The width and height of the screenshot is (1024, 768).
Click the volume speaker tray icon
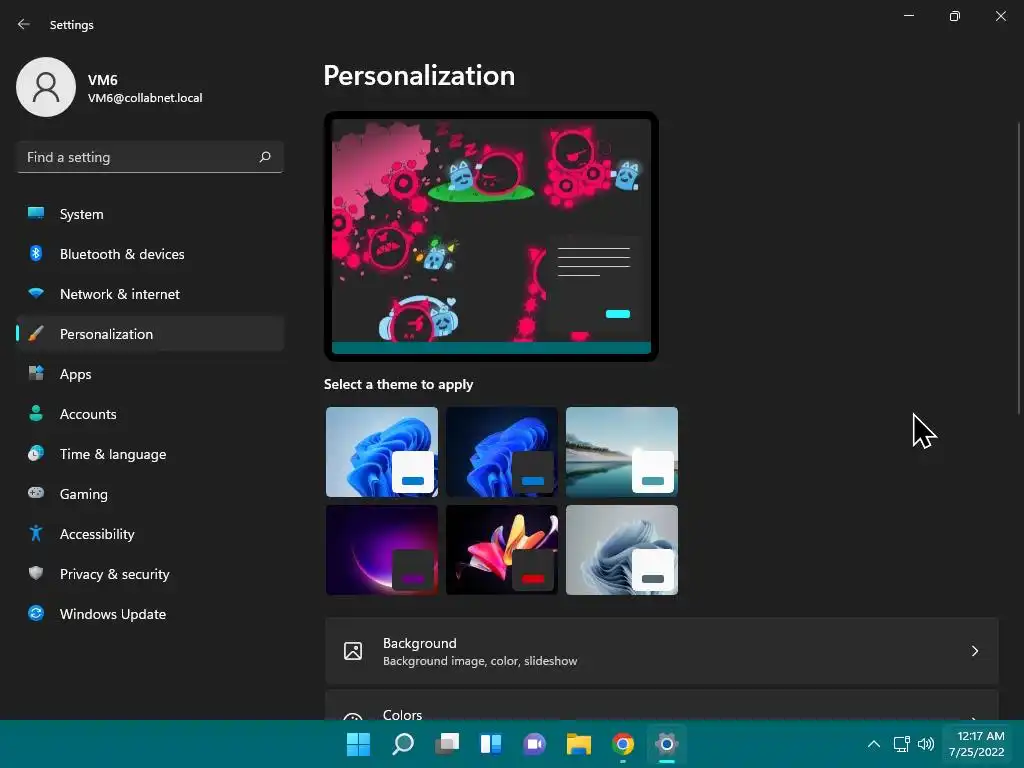pyautogui.click(x=925, y=744)
